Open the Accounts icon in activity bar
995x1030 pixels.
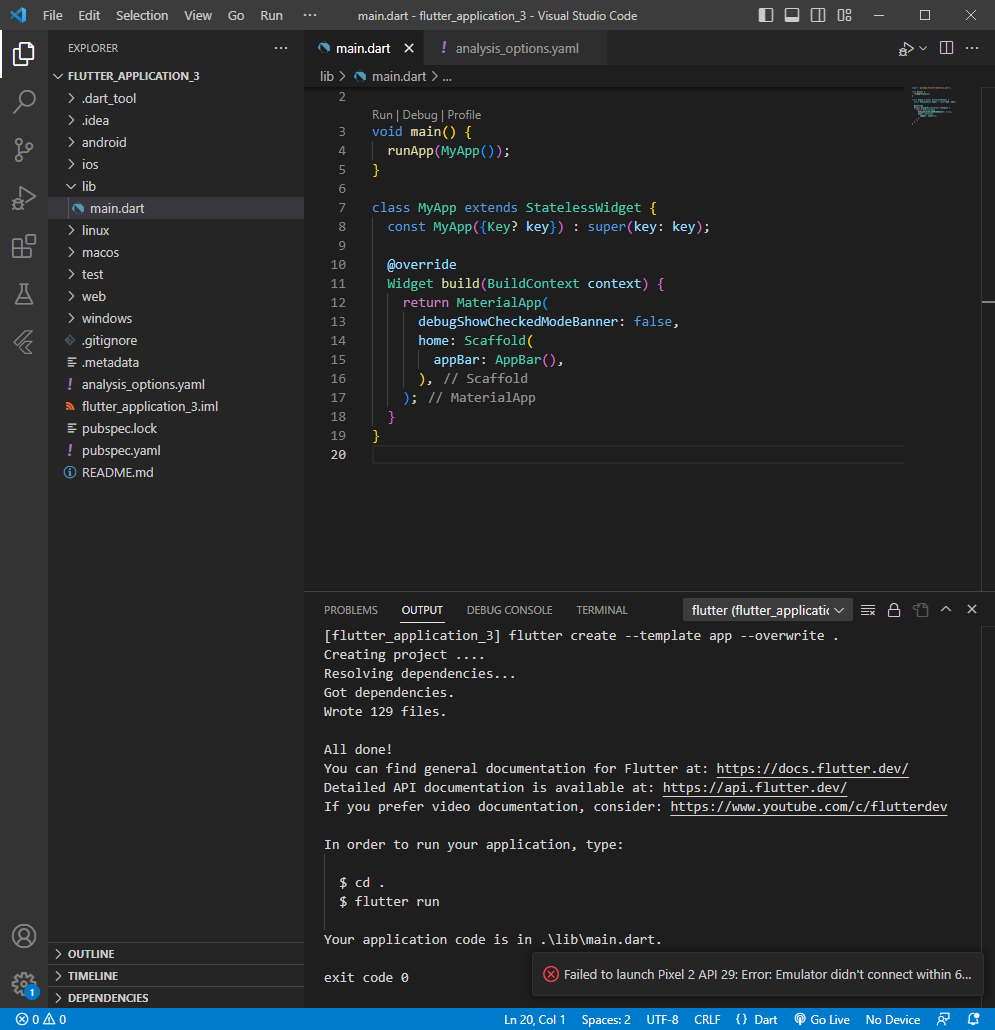click(24, 936)
